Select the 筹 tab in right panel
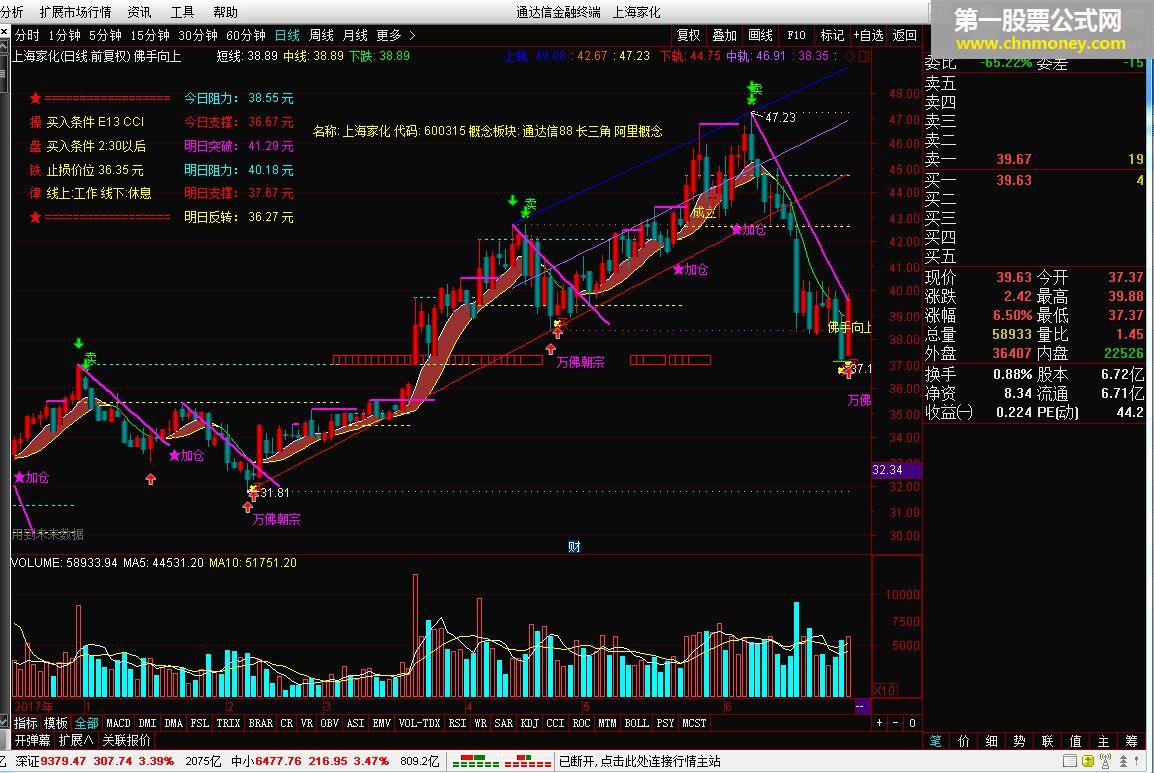Image resolution: width=1154 pixels, height=773 pixels. pyautogui.click(x=1131, y=741)
